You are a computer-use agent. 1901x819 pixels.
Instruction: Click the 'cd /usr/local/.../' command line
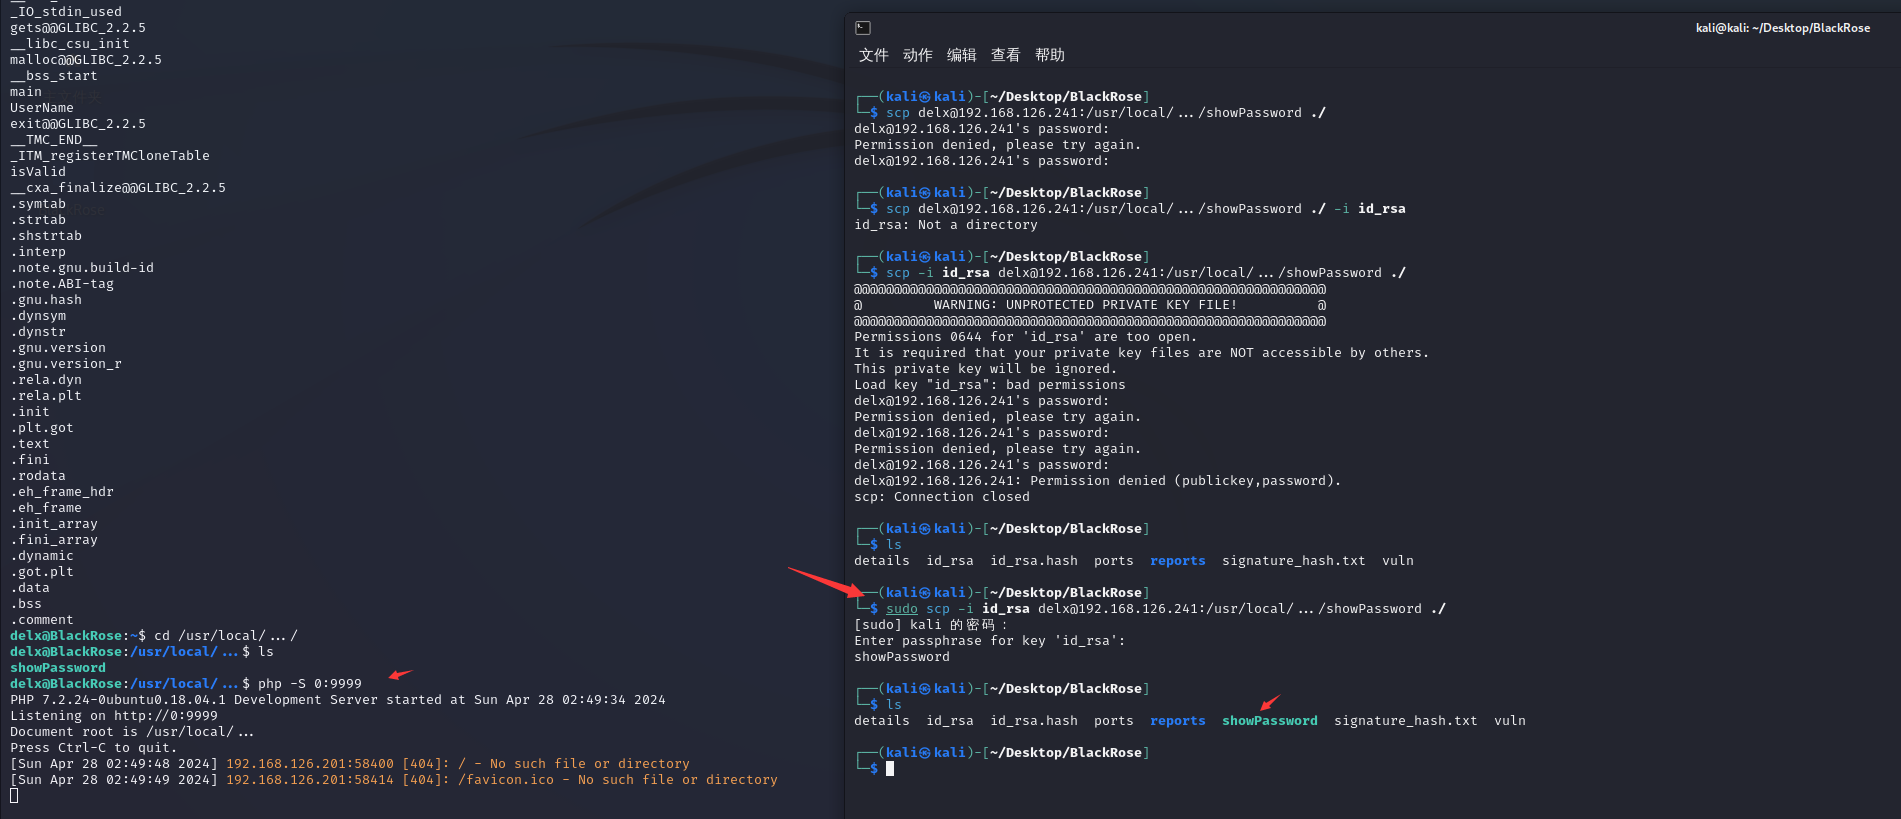225,636
